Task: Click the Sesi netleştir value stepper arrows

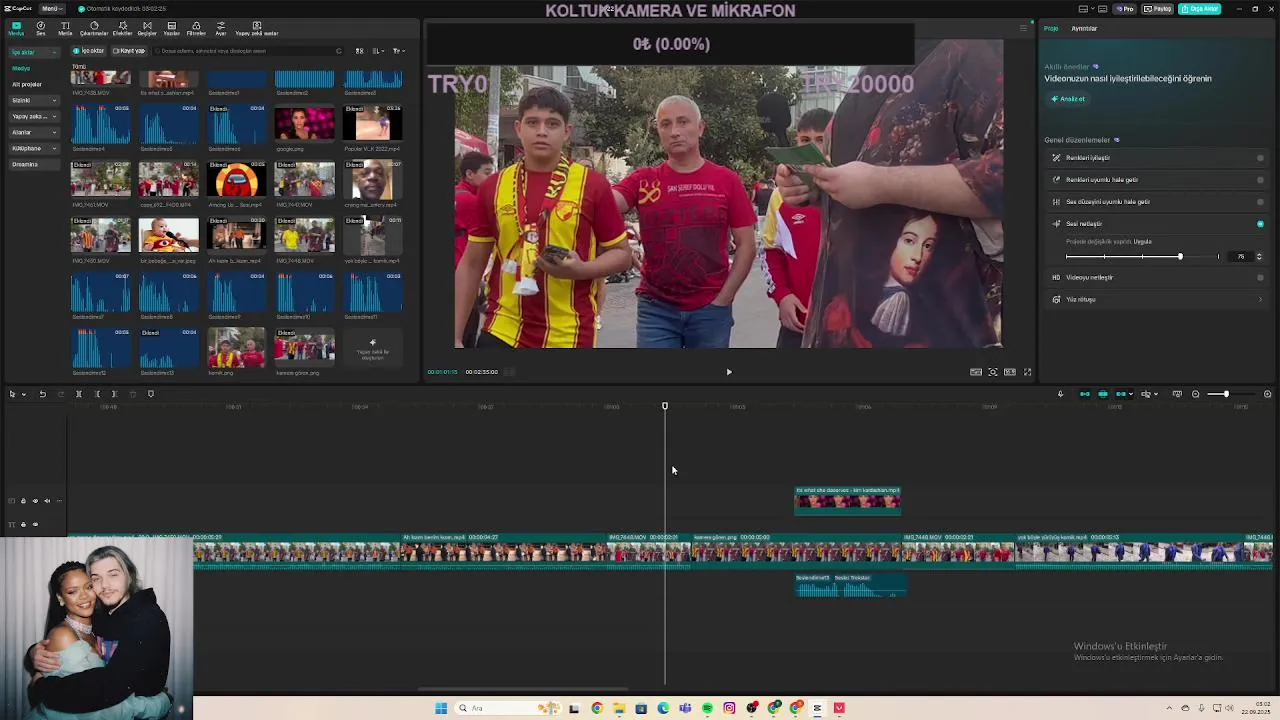Action: pos(1259,257)
